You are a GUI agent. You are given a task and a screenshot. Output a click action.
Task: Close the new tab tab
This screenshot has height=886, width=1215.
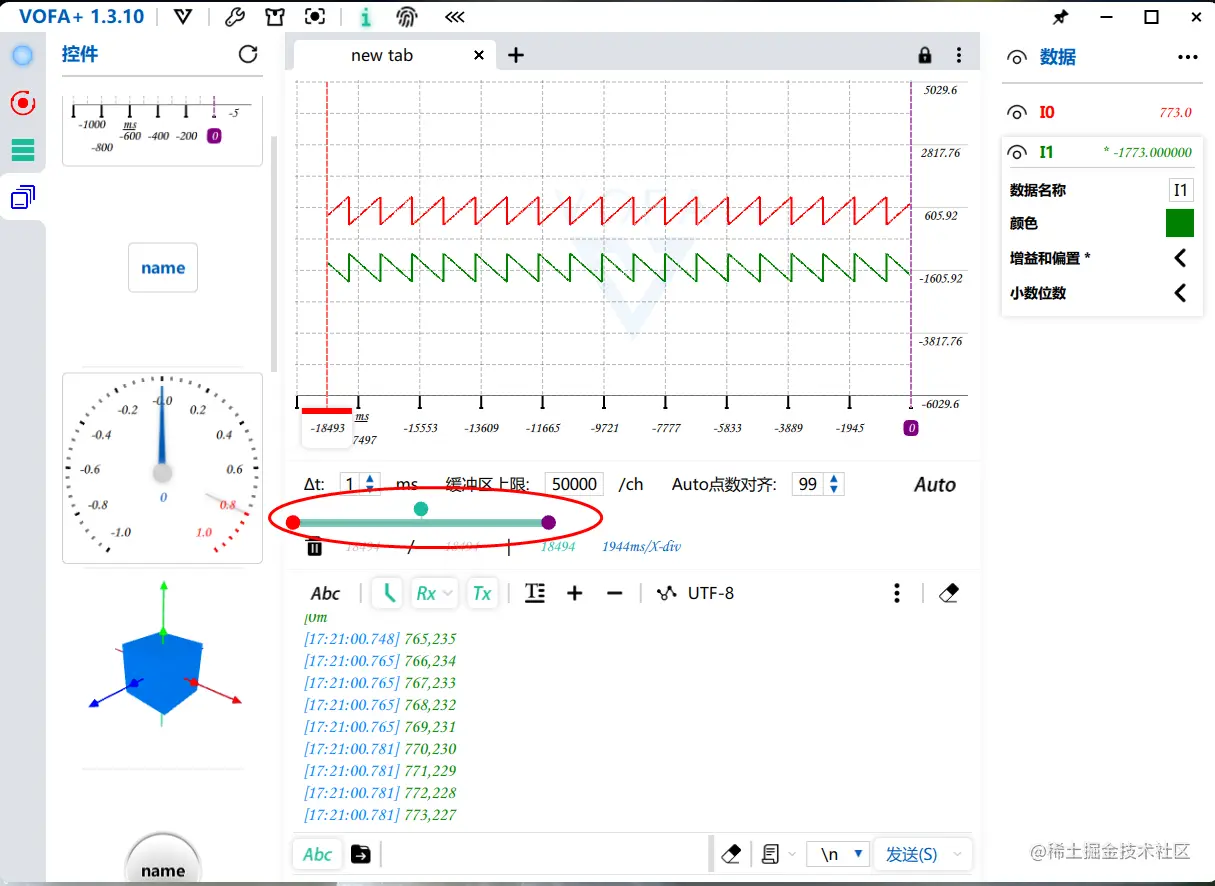pos(479,55)
